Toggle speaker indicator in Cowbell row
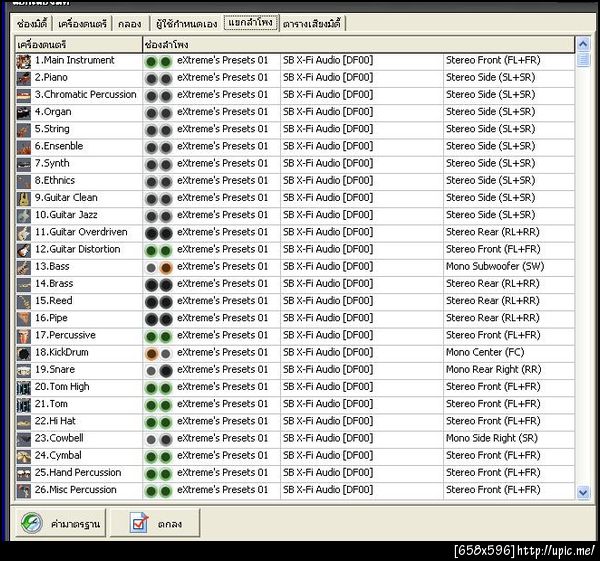The image size is (600, 561). pyautogui.click(x=158, y=439)
